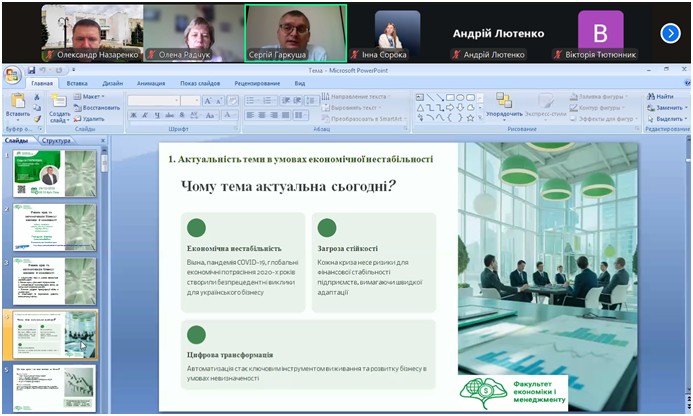Click the Paste (Вставить) icon

click(x=17, y=103)
